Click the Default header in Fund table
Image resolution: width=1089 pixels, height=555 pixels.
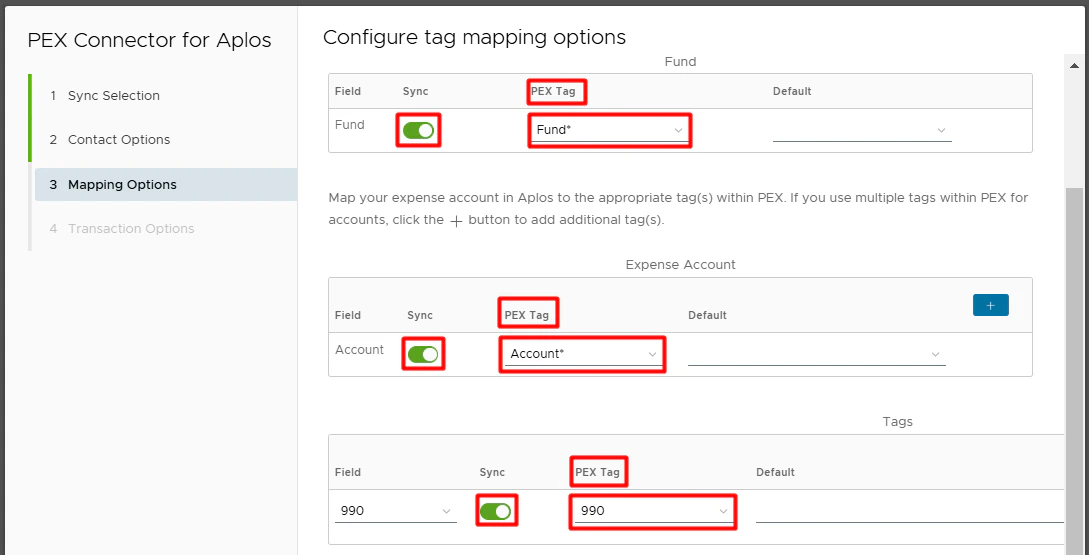(x=792, y=91)
